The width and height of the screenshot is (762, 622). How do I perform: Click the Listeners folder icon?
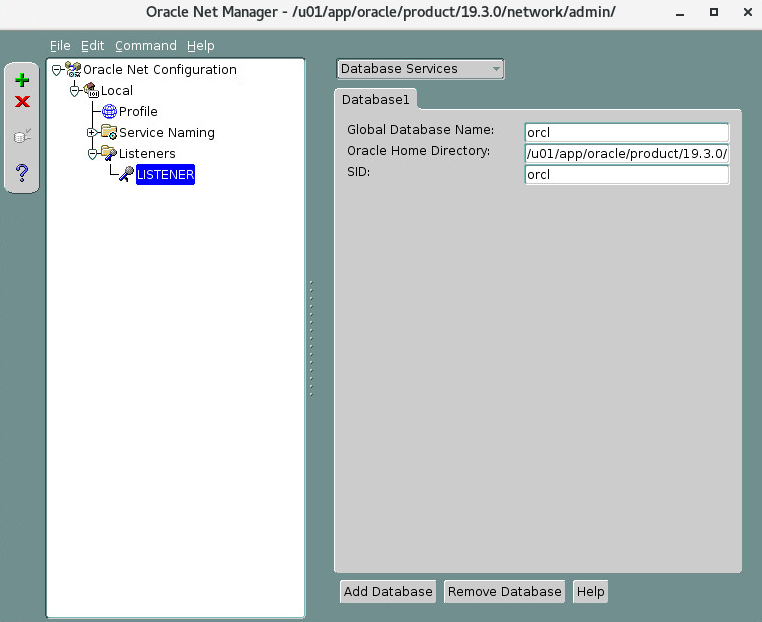pos(109,153)
